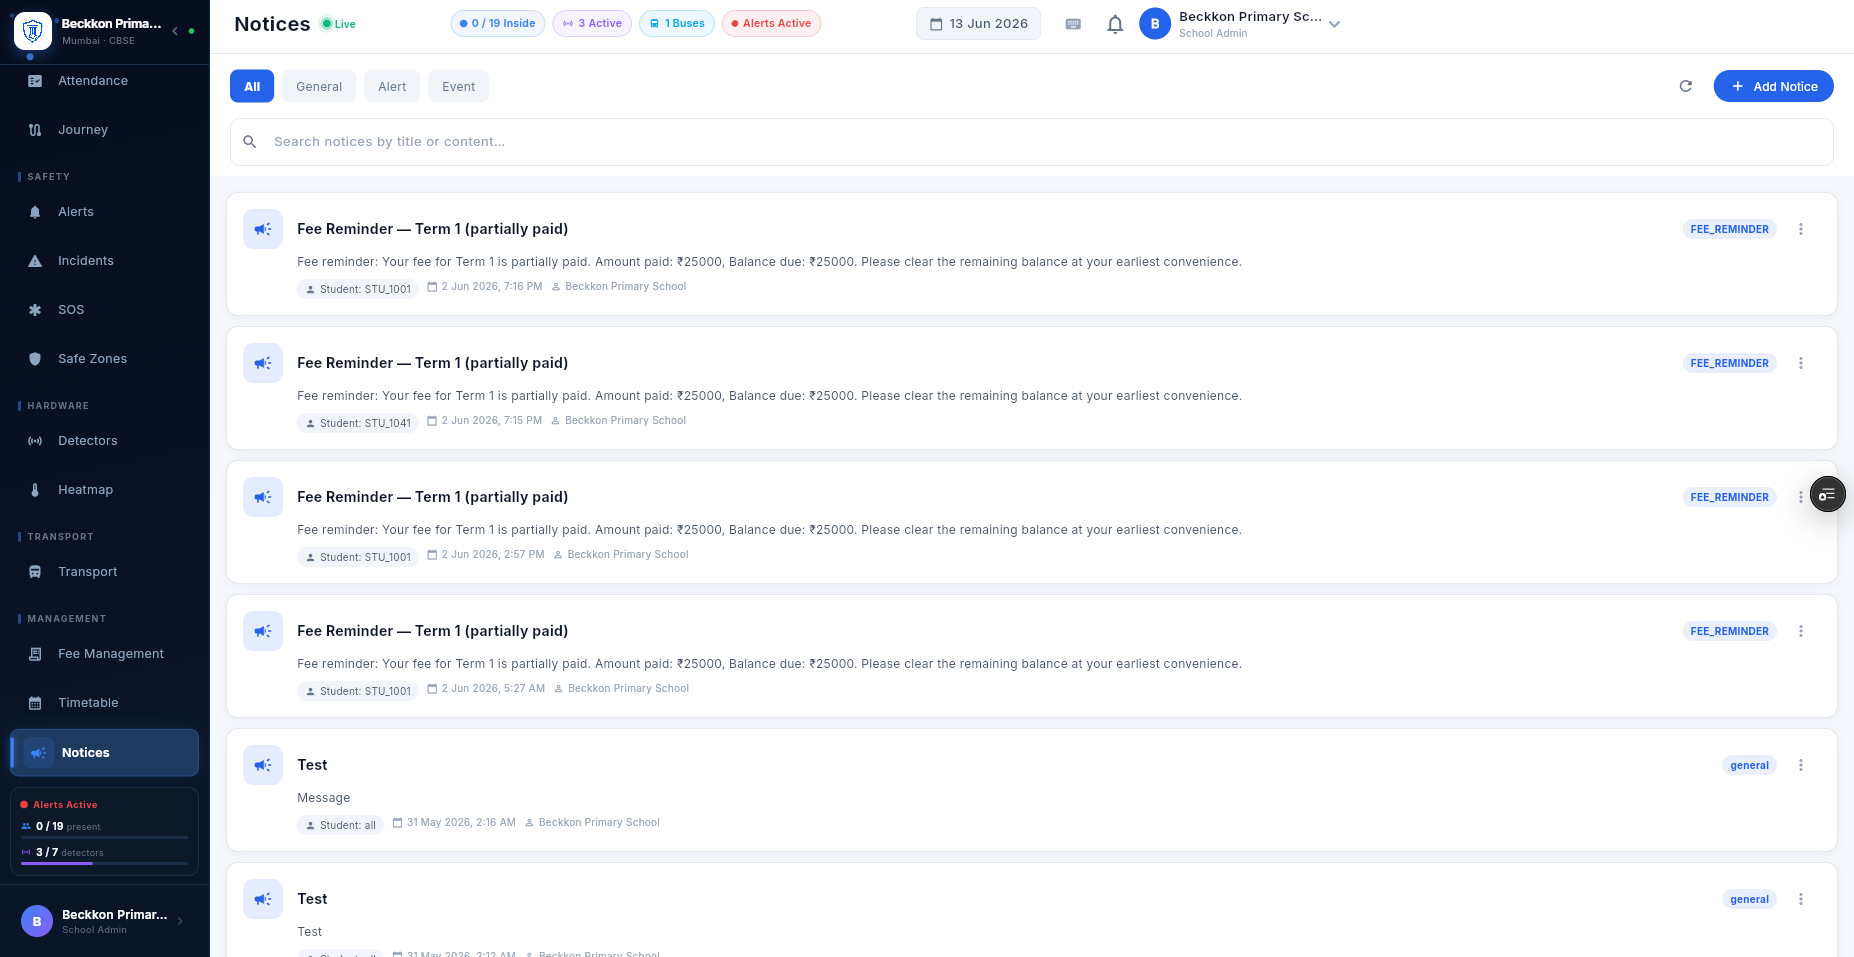Open the Safe Zones shield icon
Image resolution: width=1854 pixels, height=957 pixels.
coord(35,359)
